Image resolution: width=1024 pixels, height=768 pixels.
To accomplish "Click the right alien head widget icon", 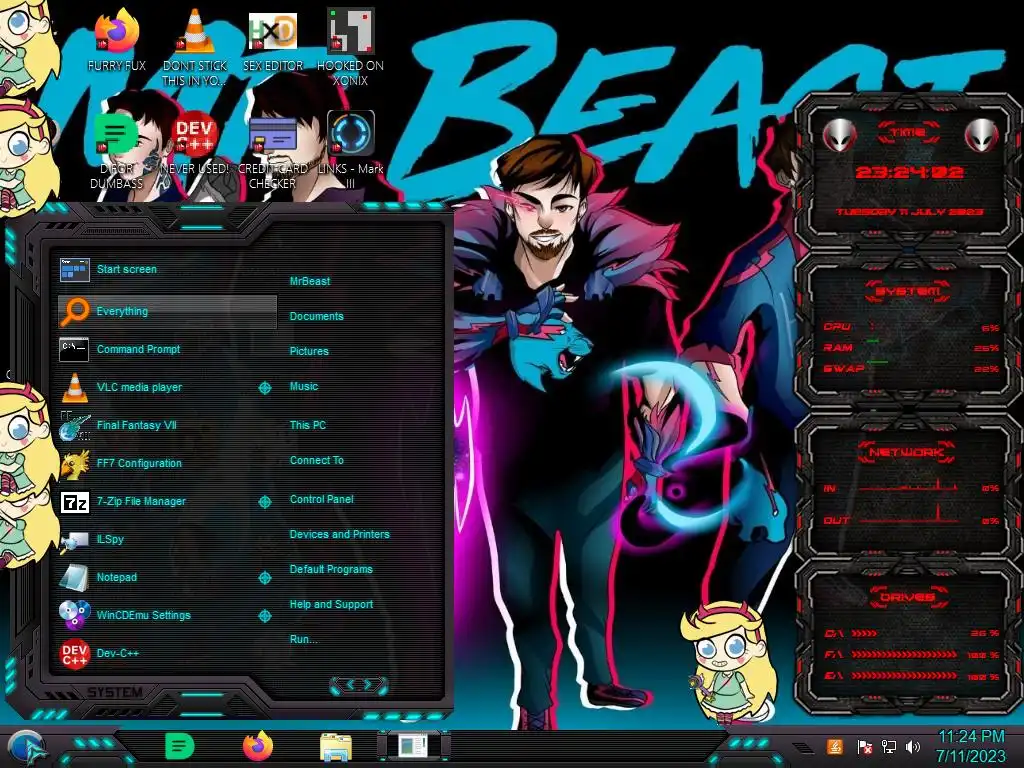I will (982, 136).
